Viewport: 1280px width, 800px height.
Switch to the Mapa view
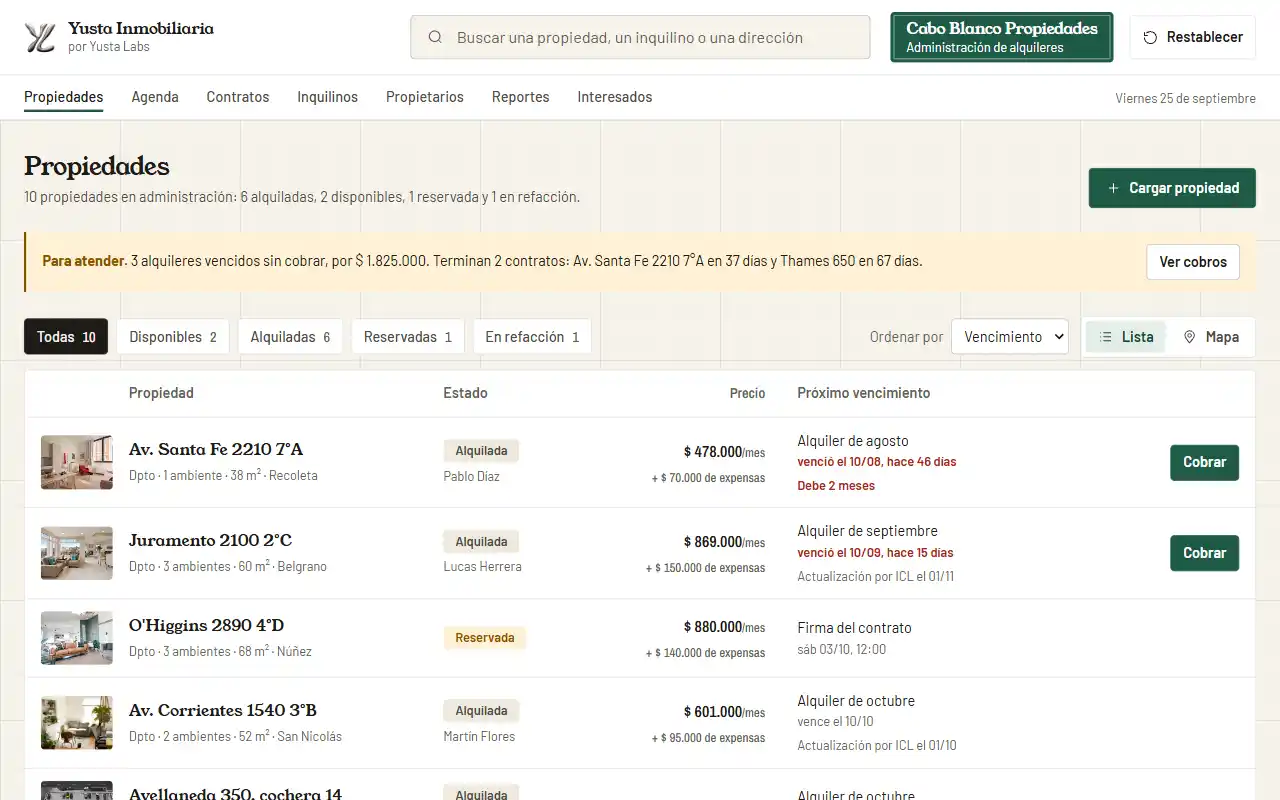[1210, 337]
